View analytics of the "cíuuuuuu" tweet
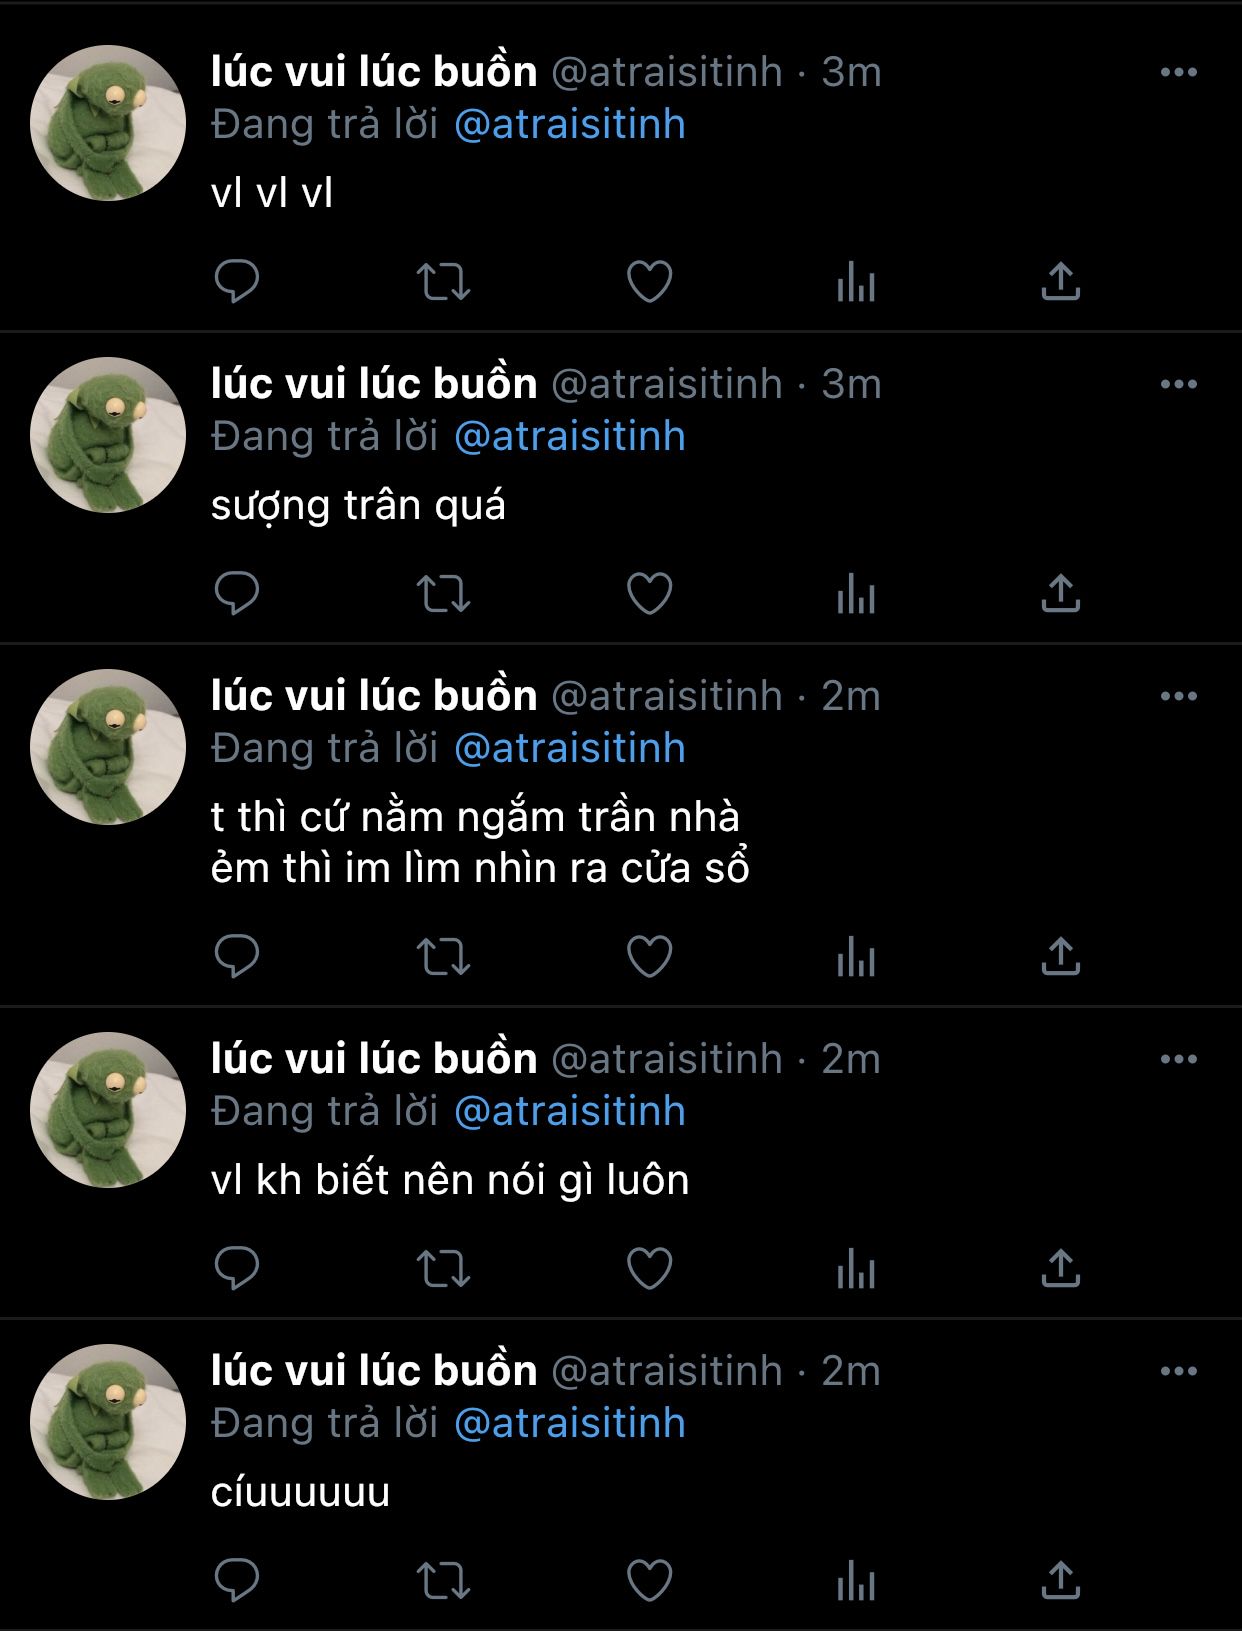1242x1631 pixels. click(x=856, y=1580)
